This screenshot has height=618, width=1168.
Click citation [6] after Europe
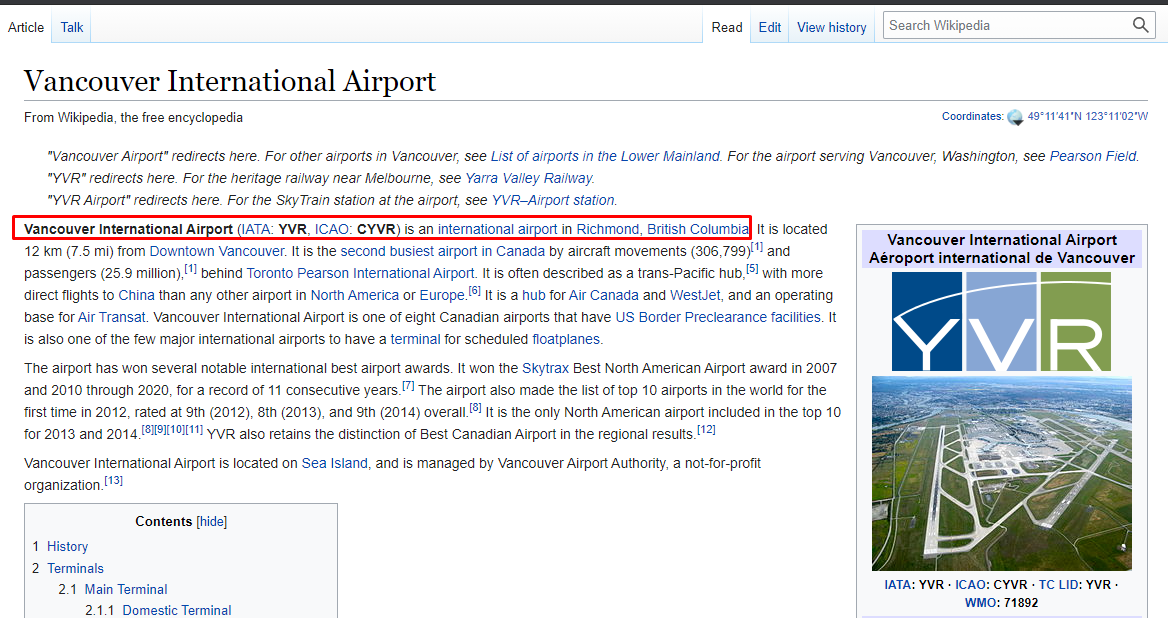[474, 290]
